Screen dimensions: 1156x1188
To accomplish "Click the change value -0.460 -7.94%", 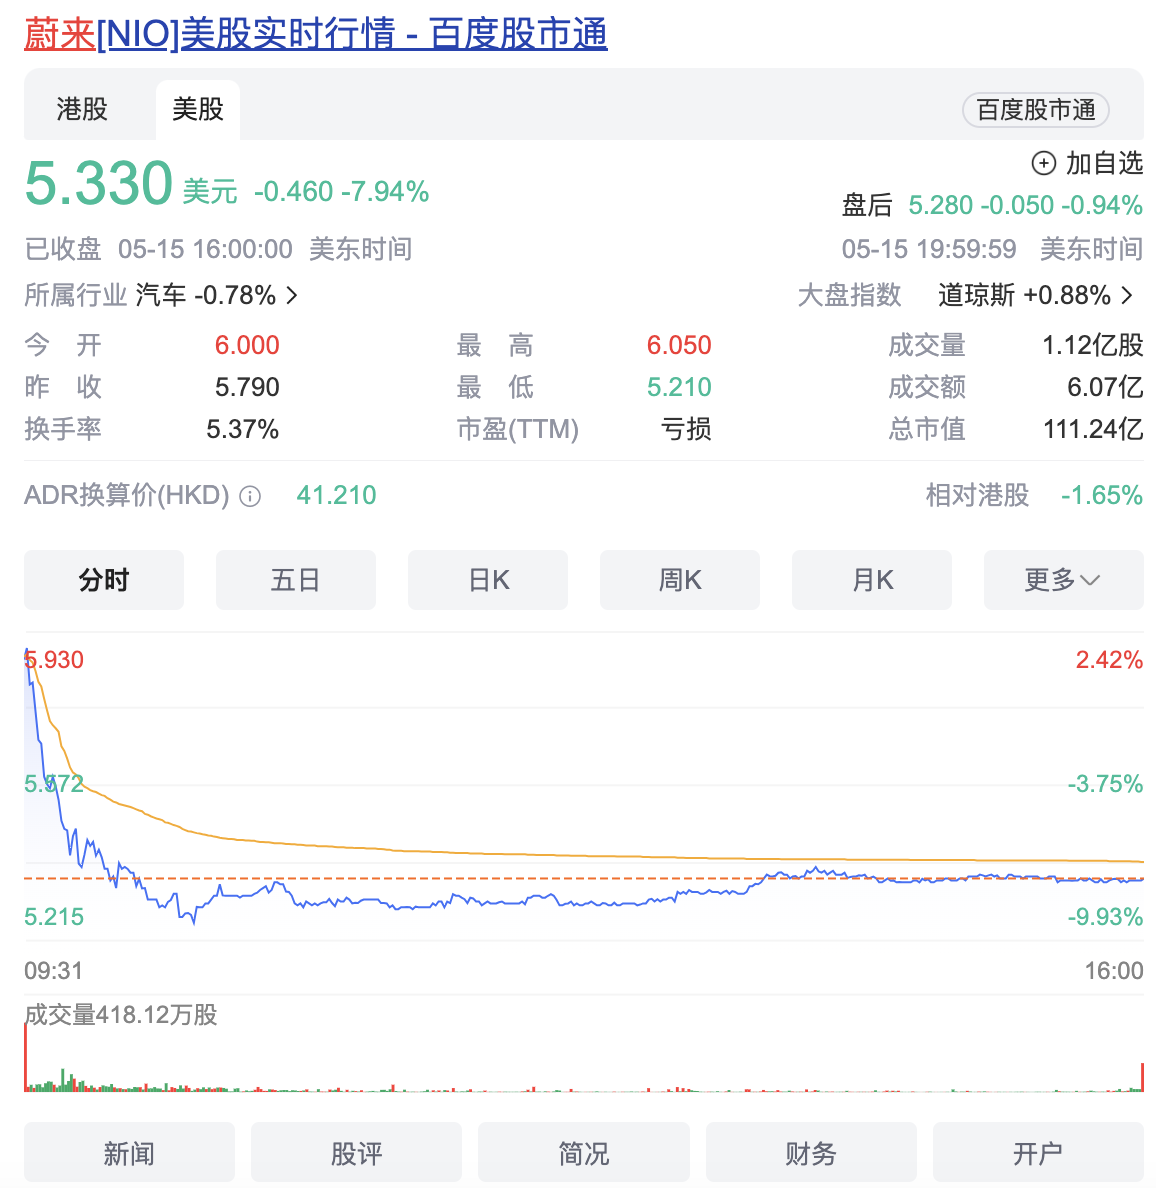I will pos(342,192).
